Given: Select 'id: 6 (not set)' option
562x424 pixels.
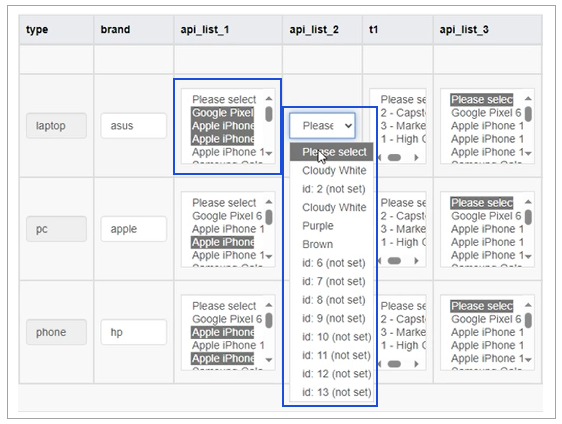Looking at the screenshot, I should coord(332,263).
